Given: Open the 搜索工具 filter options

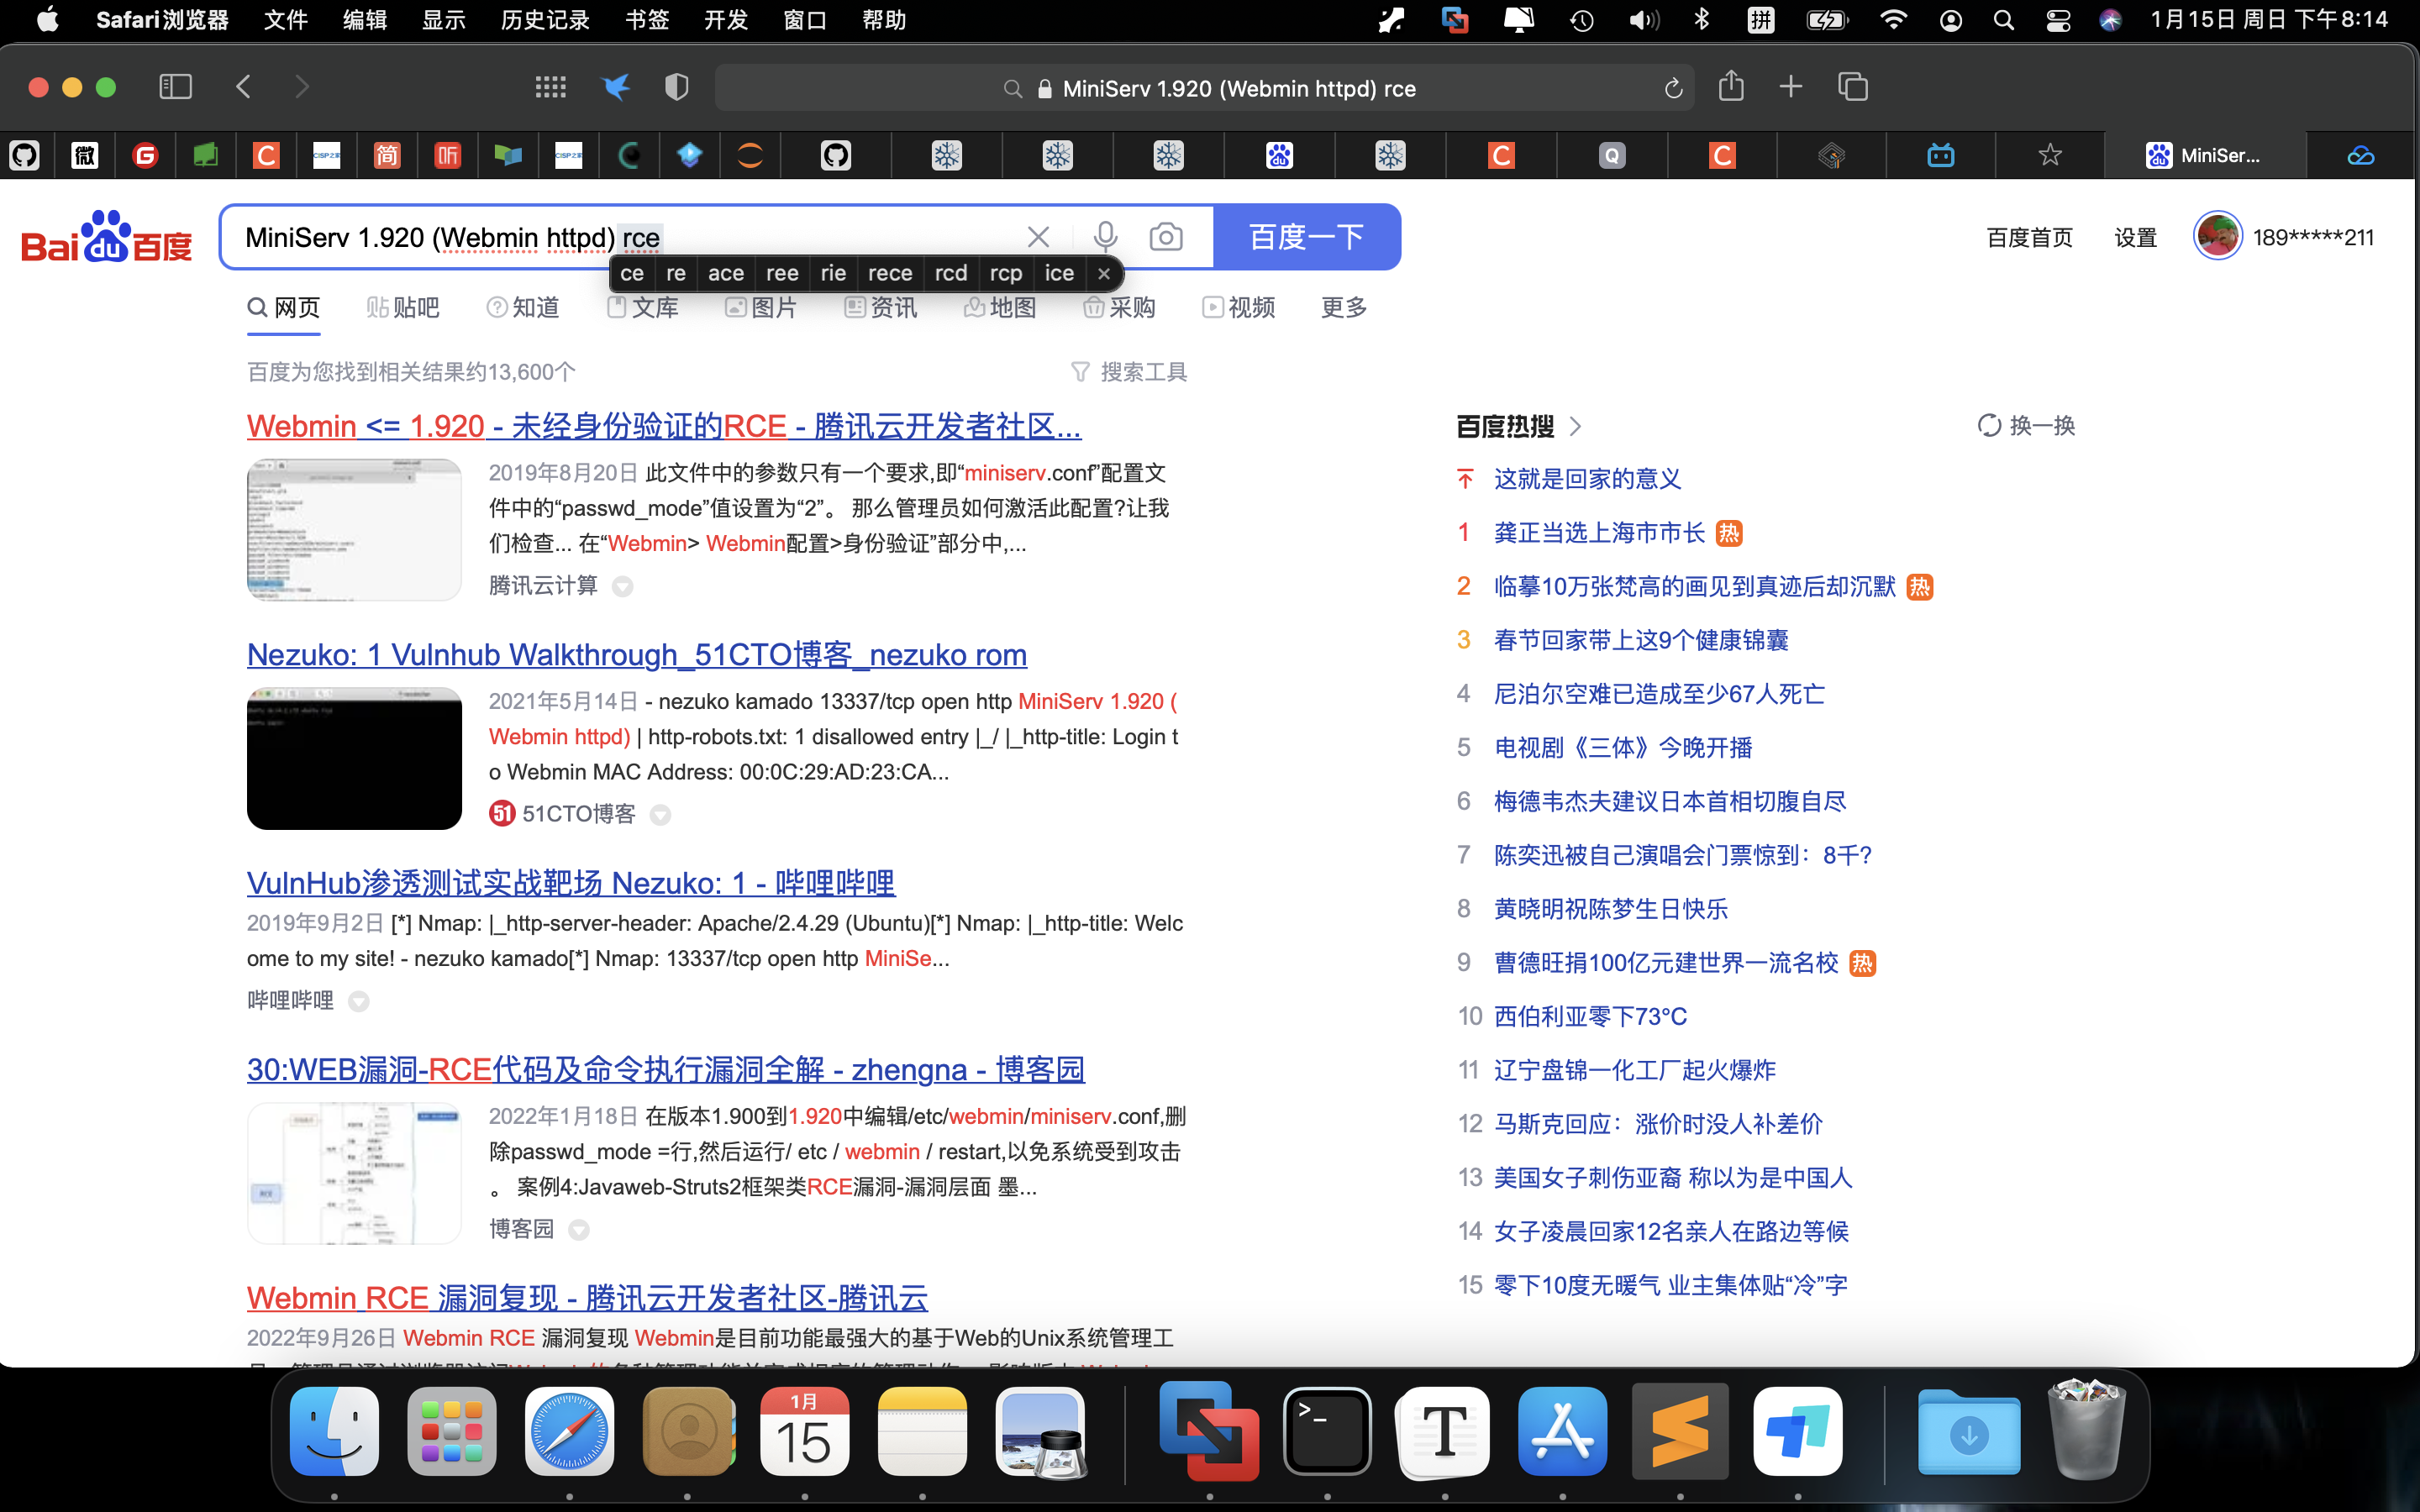Looking at the screenshot, I should [1129, 372].
